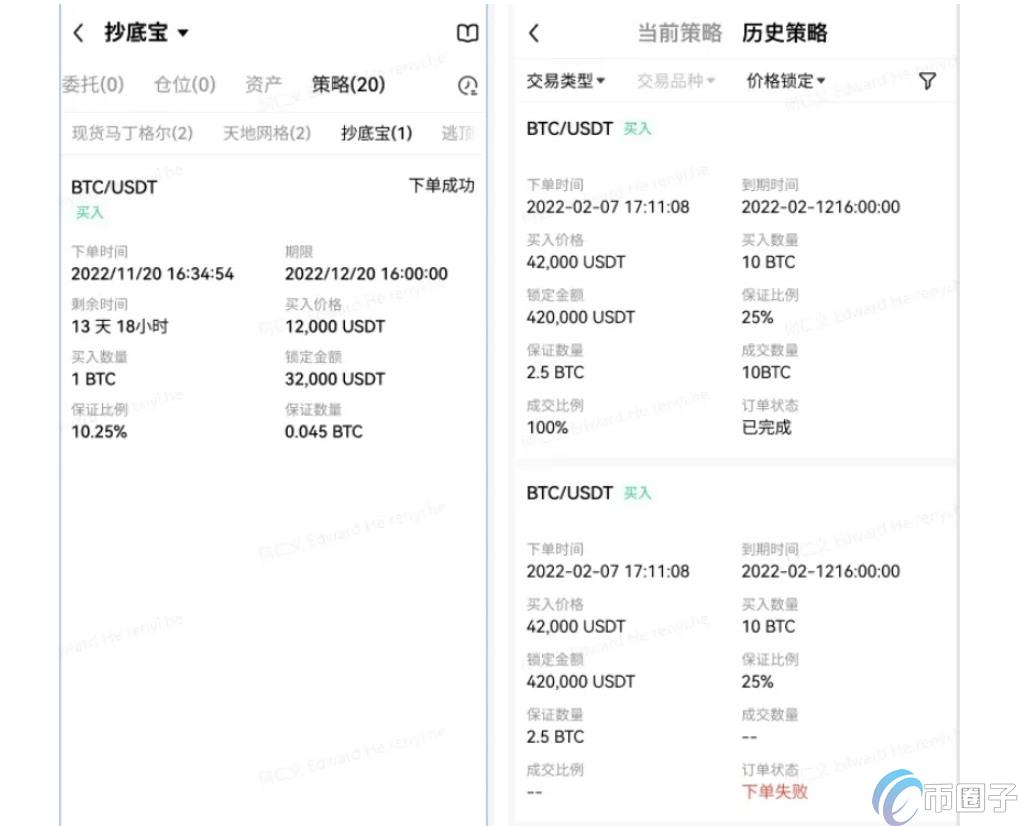Screen dimensions: 1022x826
Task: Click 100% fill ratio value
Action: pos(548,428)
